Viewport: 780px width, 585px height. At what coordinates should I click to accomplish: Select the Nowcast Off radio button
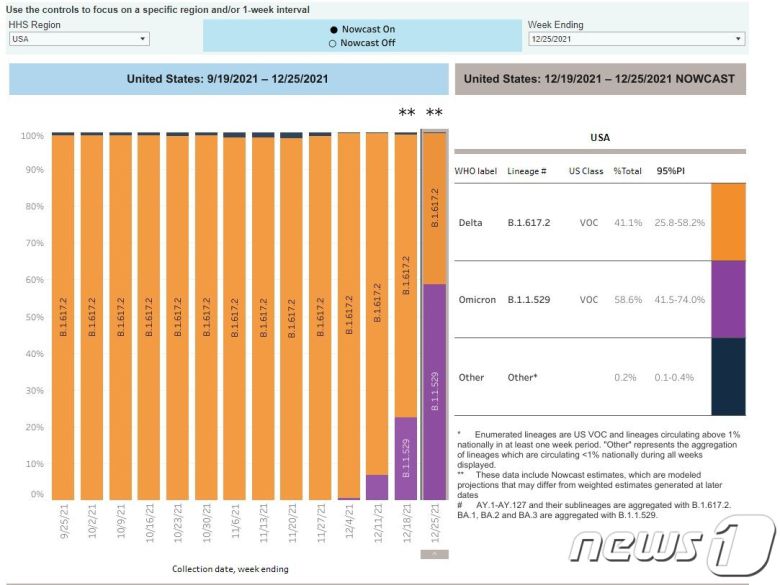pos(333,43)
